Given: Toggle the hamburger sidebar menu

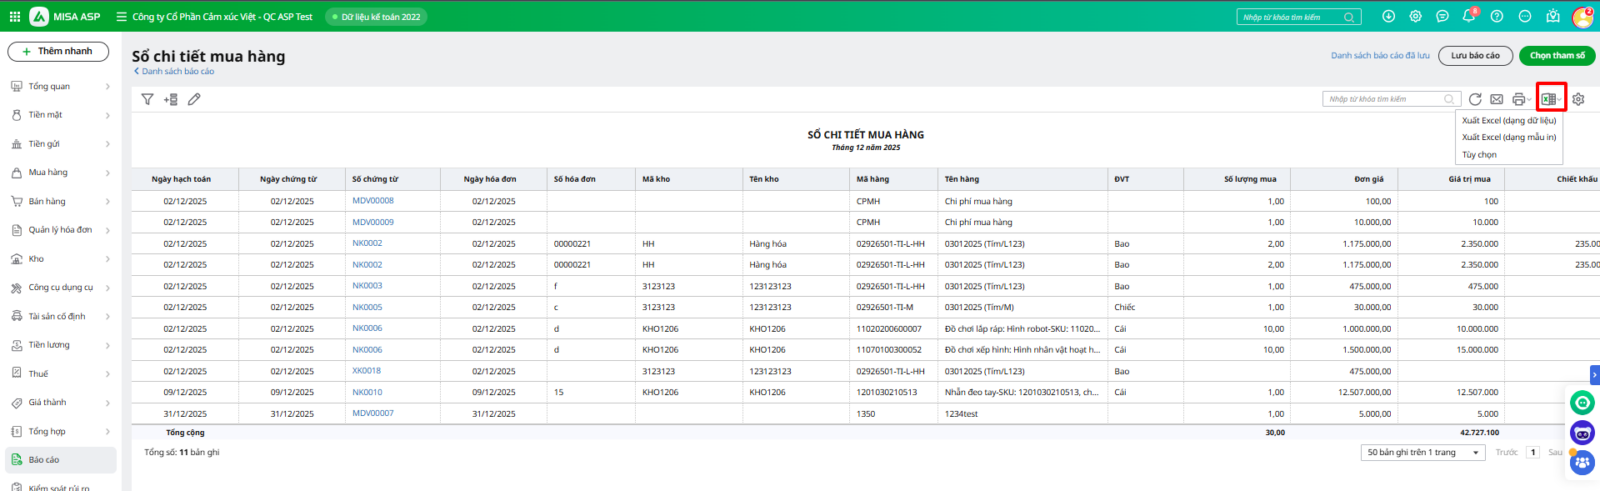Looking at the screenshot, I should pyautogui.click(x=121, y=16).
